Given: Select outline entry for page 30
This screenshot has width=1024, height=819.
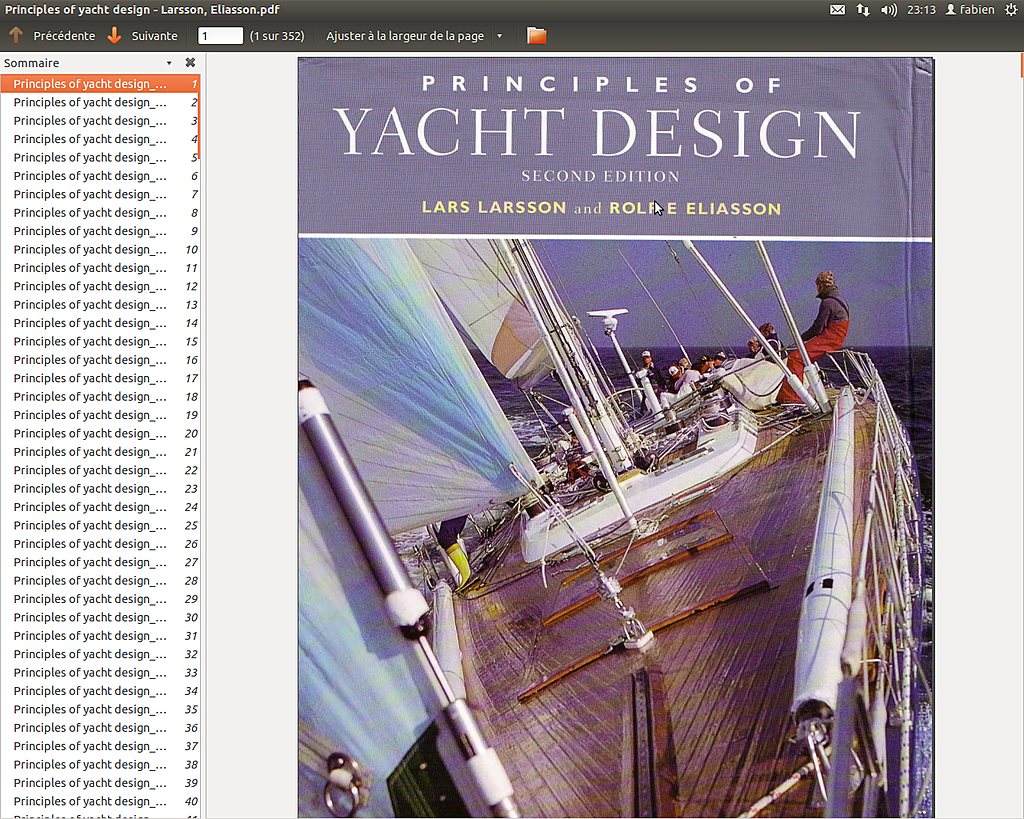Looking at the screenshot, I should click(x=101, y=618).
